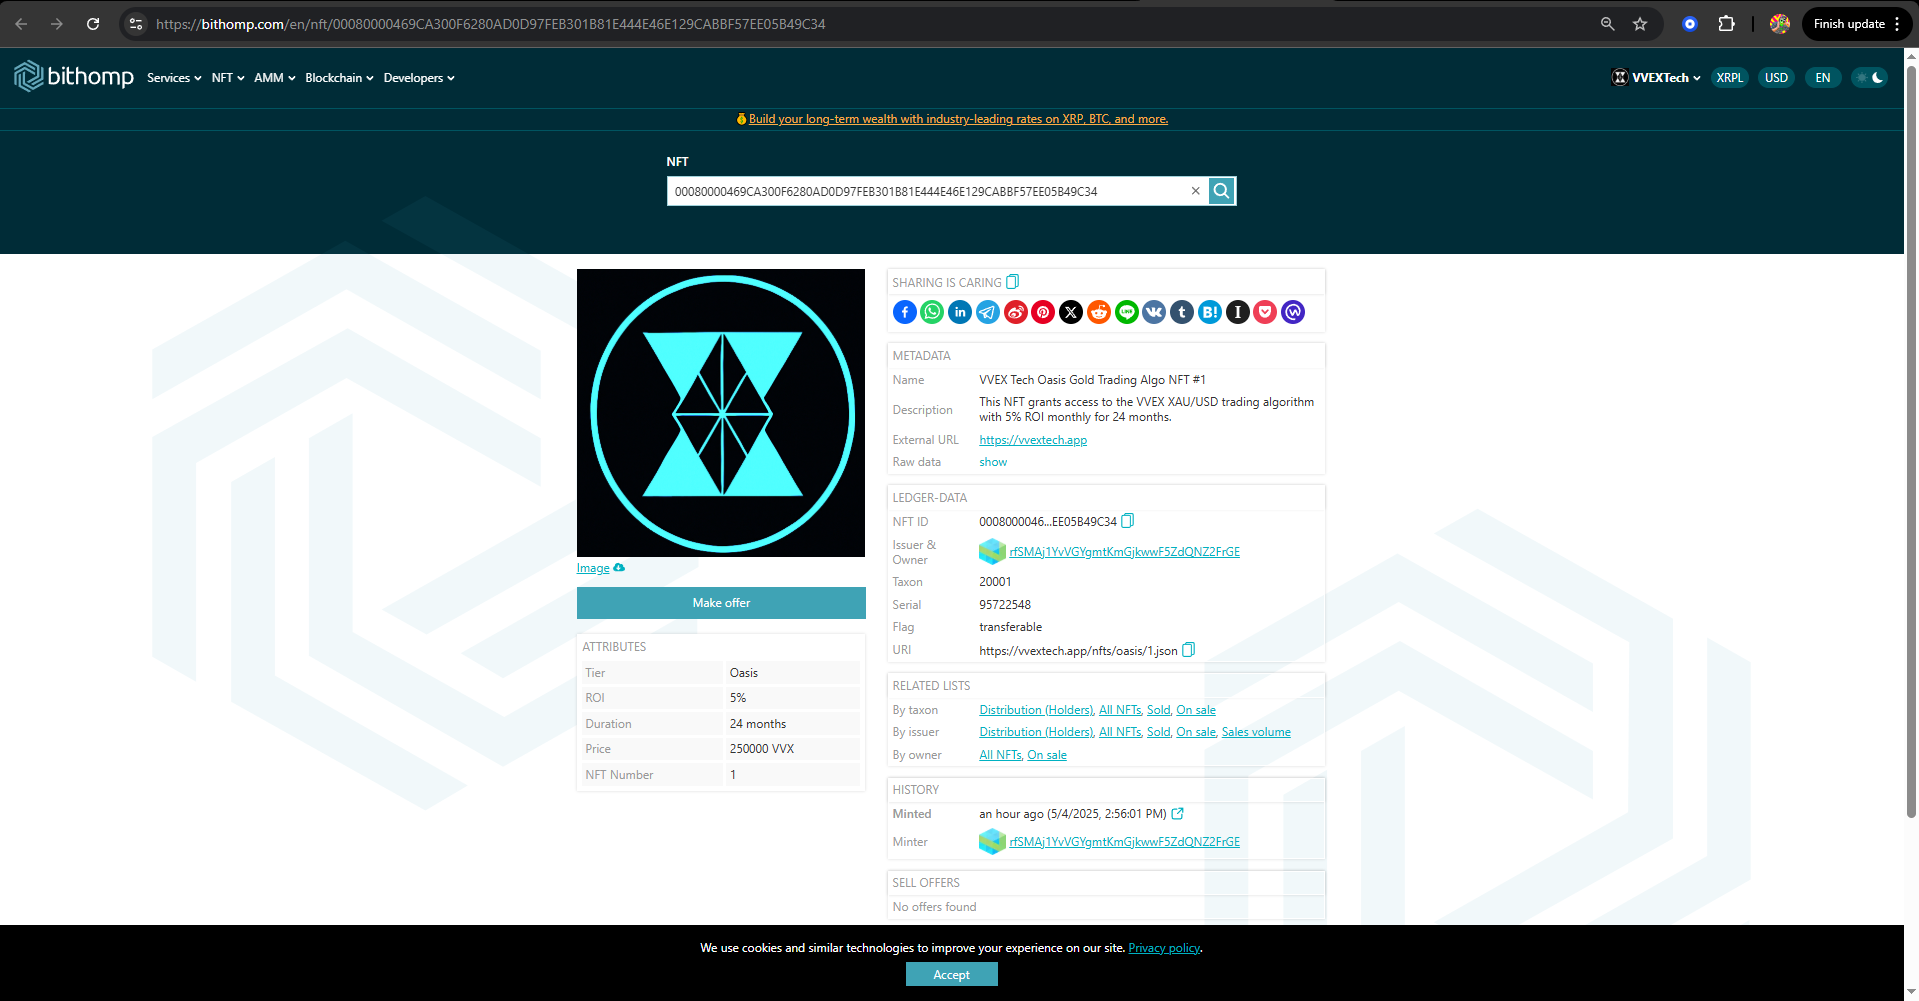Open the Issuer & Owner address link
This screenshot has width=1919, height=1001.
[x=1124, y=552]
